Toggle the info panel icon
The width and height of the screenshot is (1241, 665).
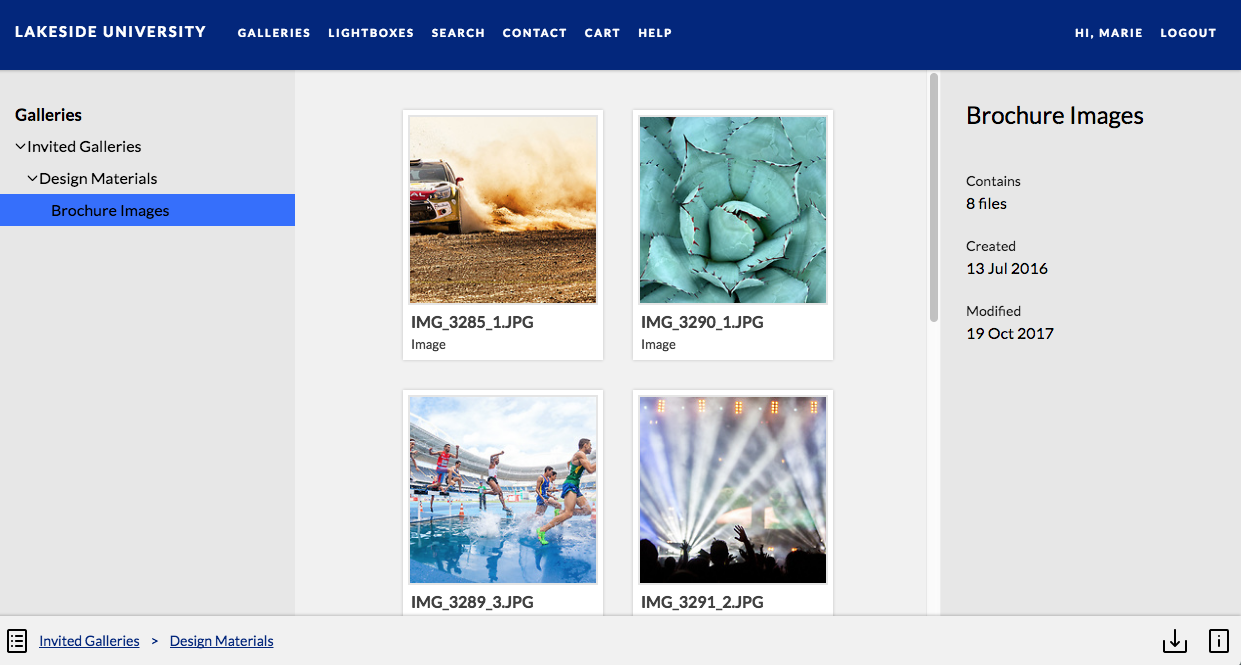(1218, 641)
